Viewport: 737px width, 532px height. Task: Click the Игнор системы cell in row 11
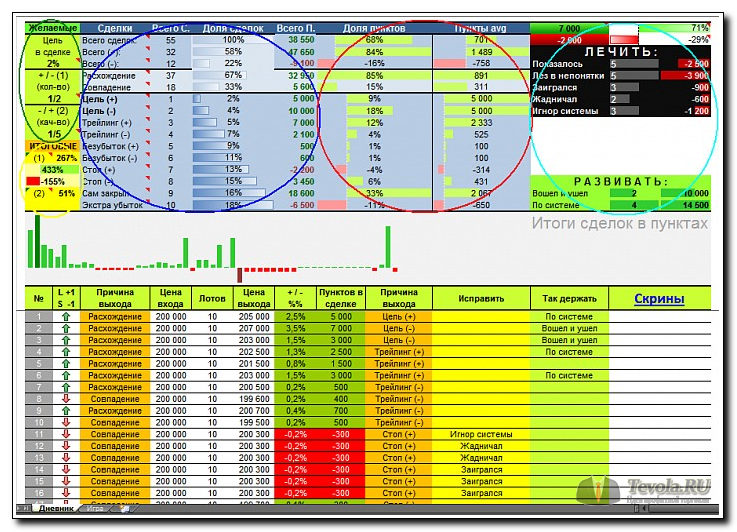pos(480,435)
